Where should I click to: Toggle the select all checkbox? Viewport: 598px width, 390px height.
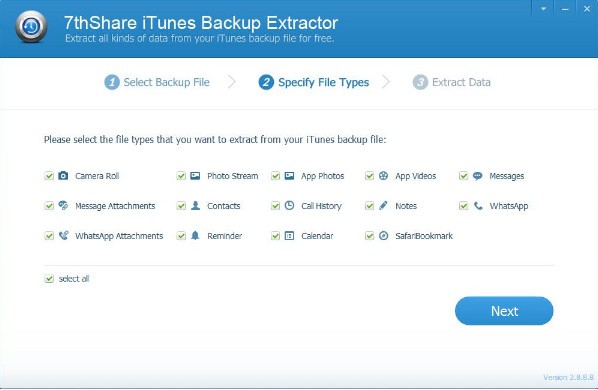point(49,279)
